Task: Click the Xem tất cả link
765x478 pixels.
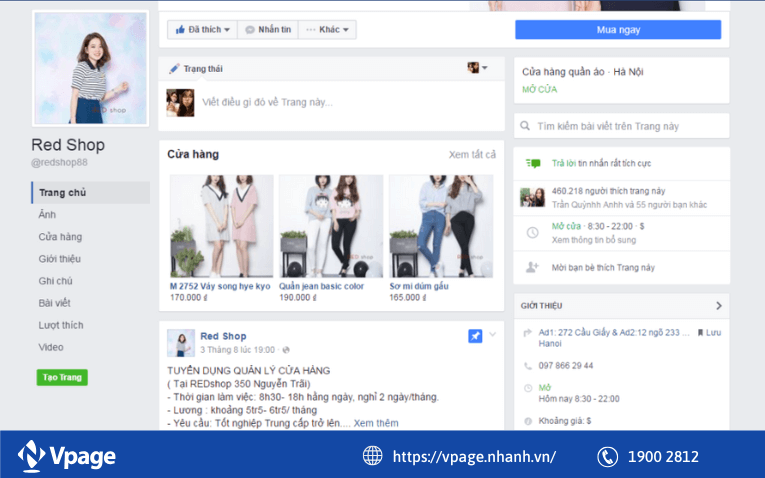Action: 472,154
